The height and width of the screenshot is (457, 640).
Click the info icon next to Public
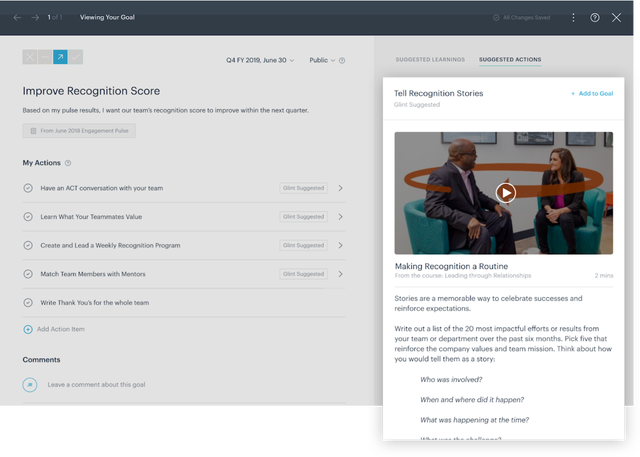[342, 60]
